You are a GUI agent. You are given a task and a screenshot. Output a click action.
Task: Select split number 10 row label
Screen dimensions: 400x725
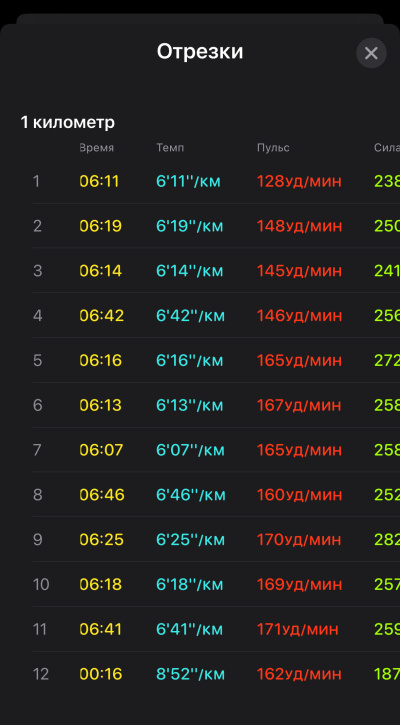pyautogui.click(x=41, y=584)
